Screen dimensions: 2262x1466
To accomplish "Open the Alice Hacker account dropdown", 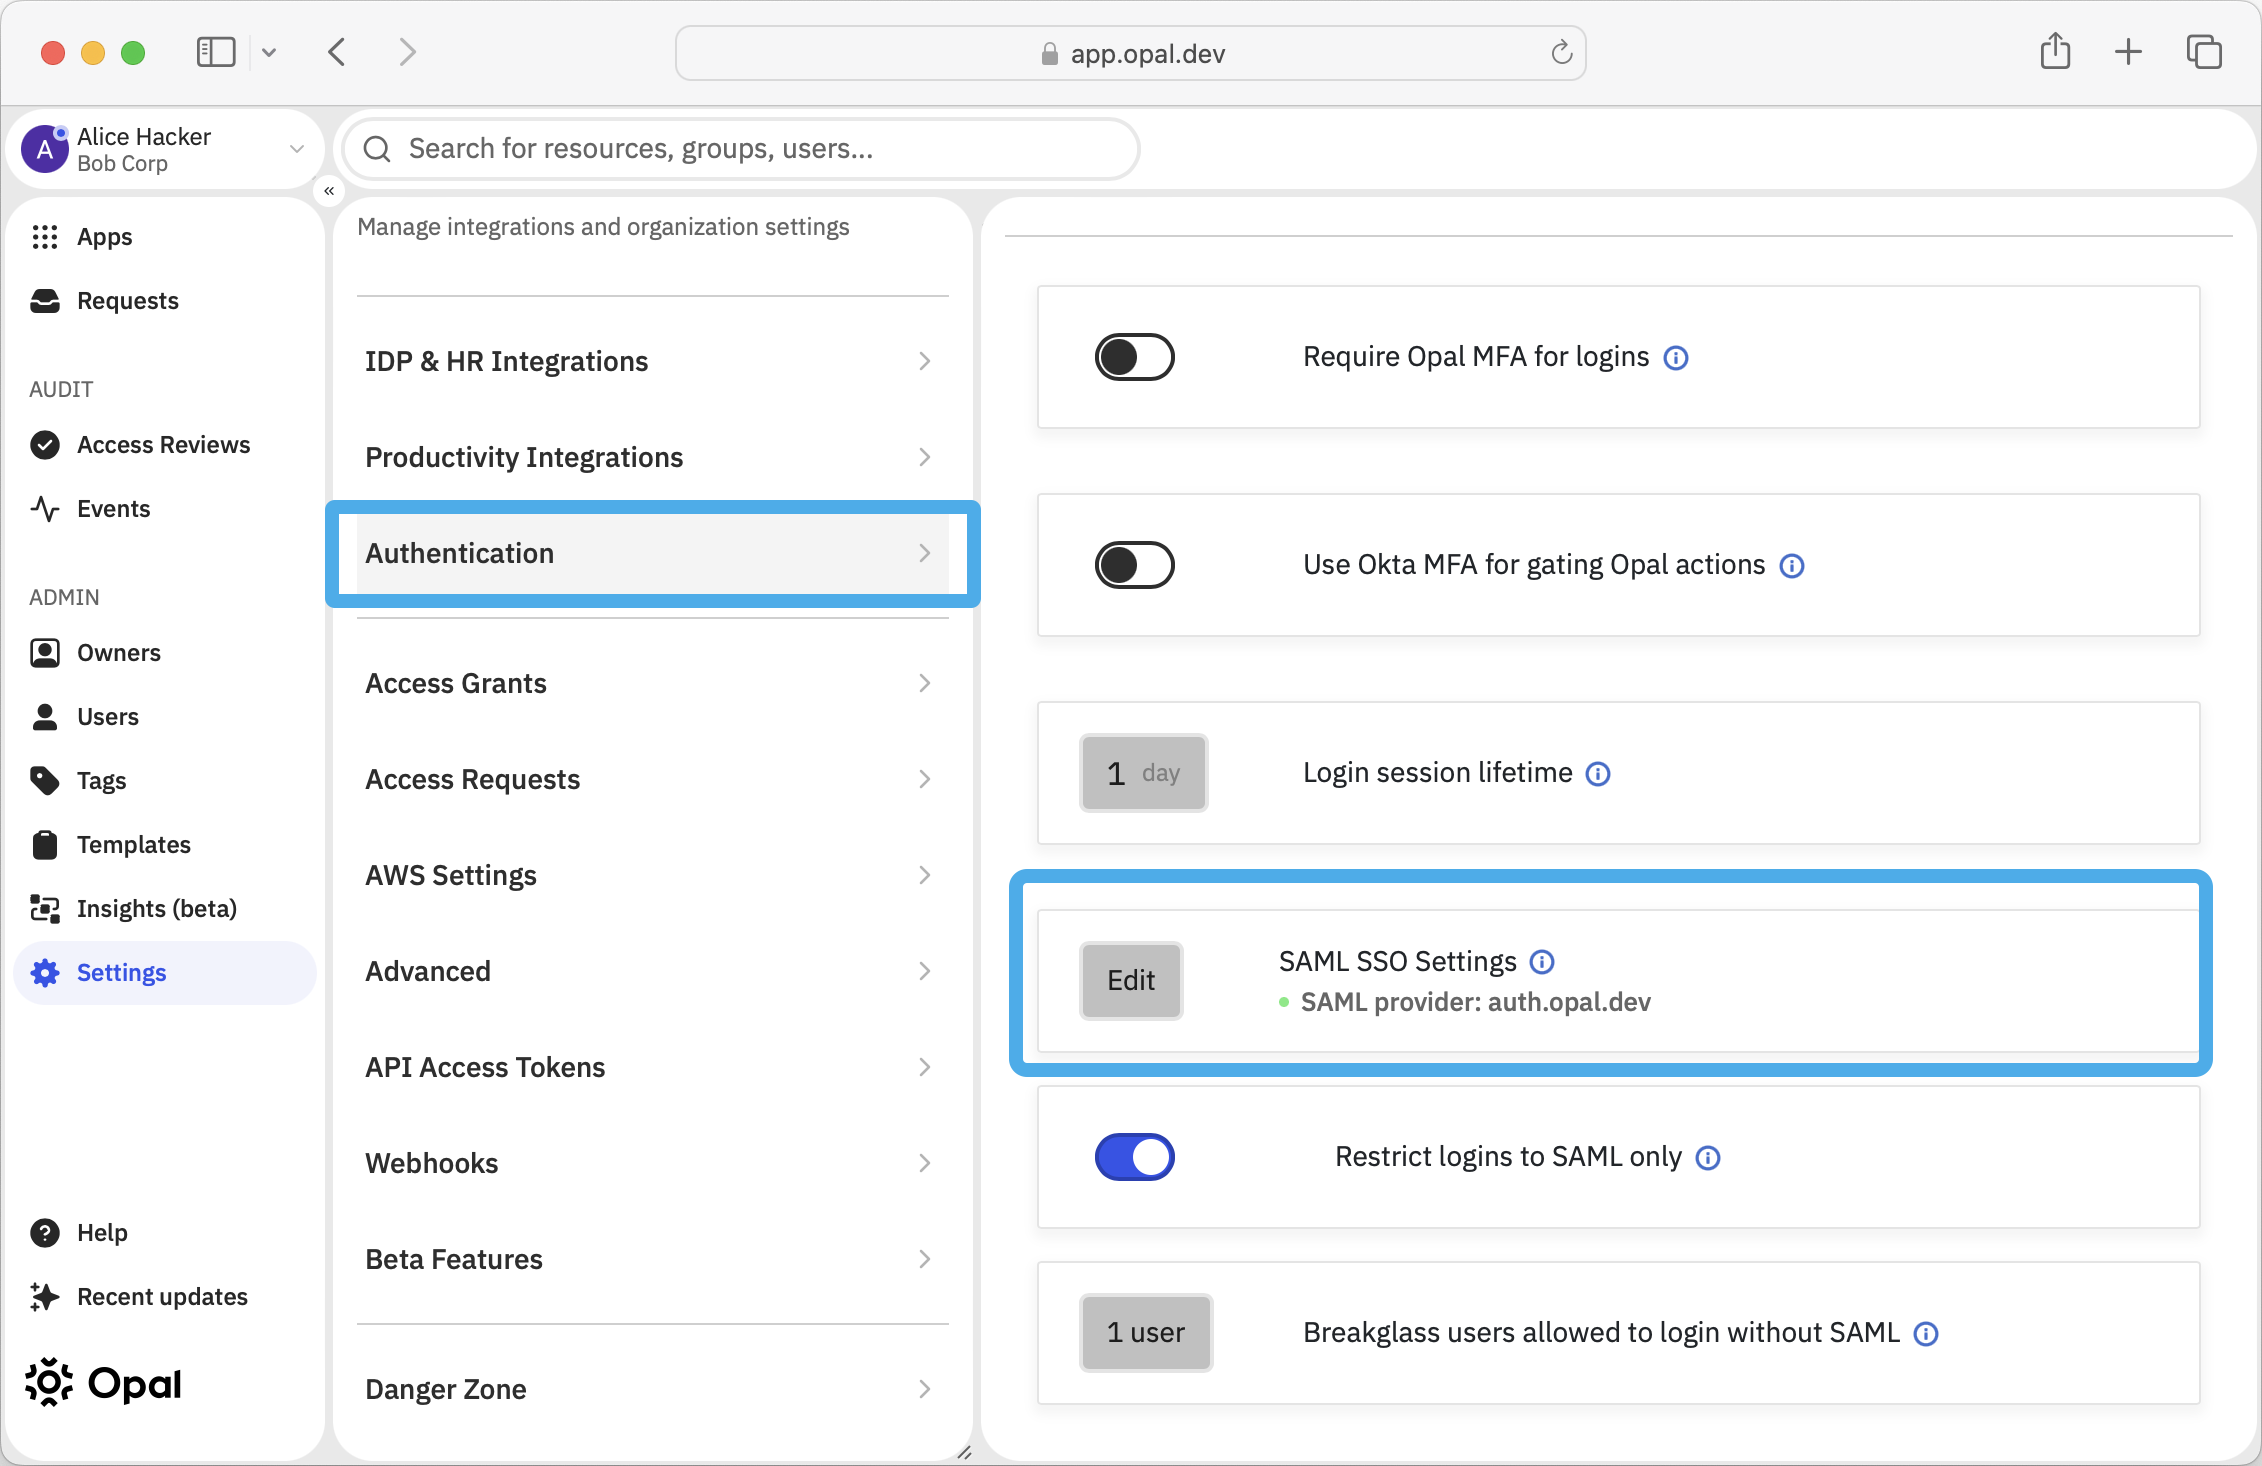I will pyautogui.click(x=296, y=149).
